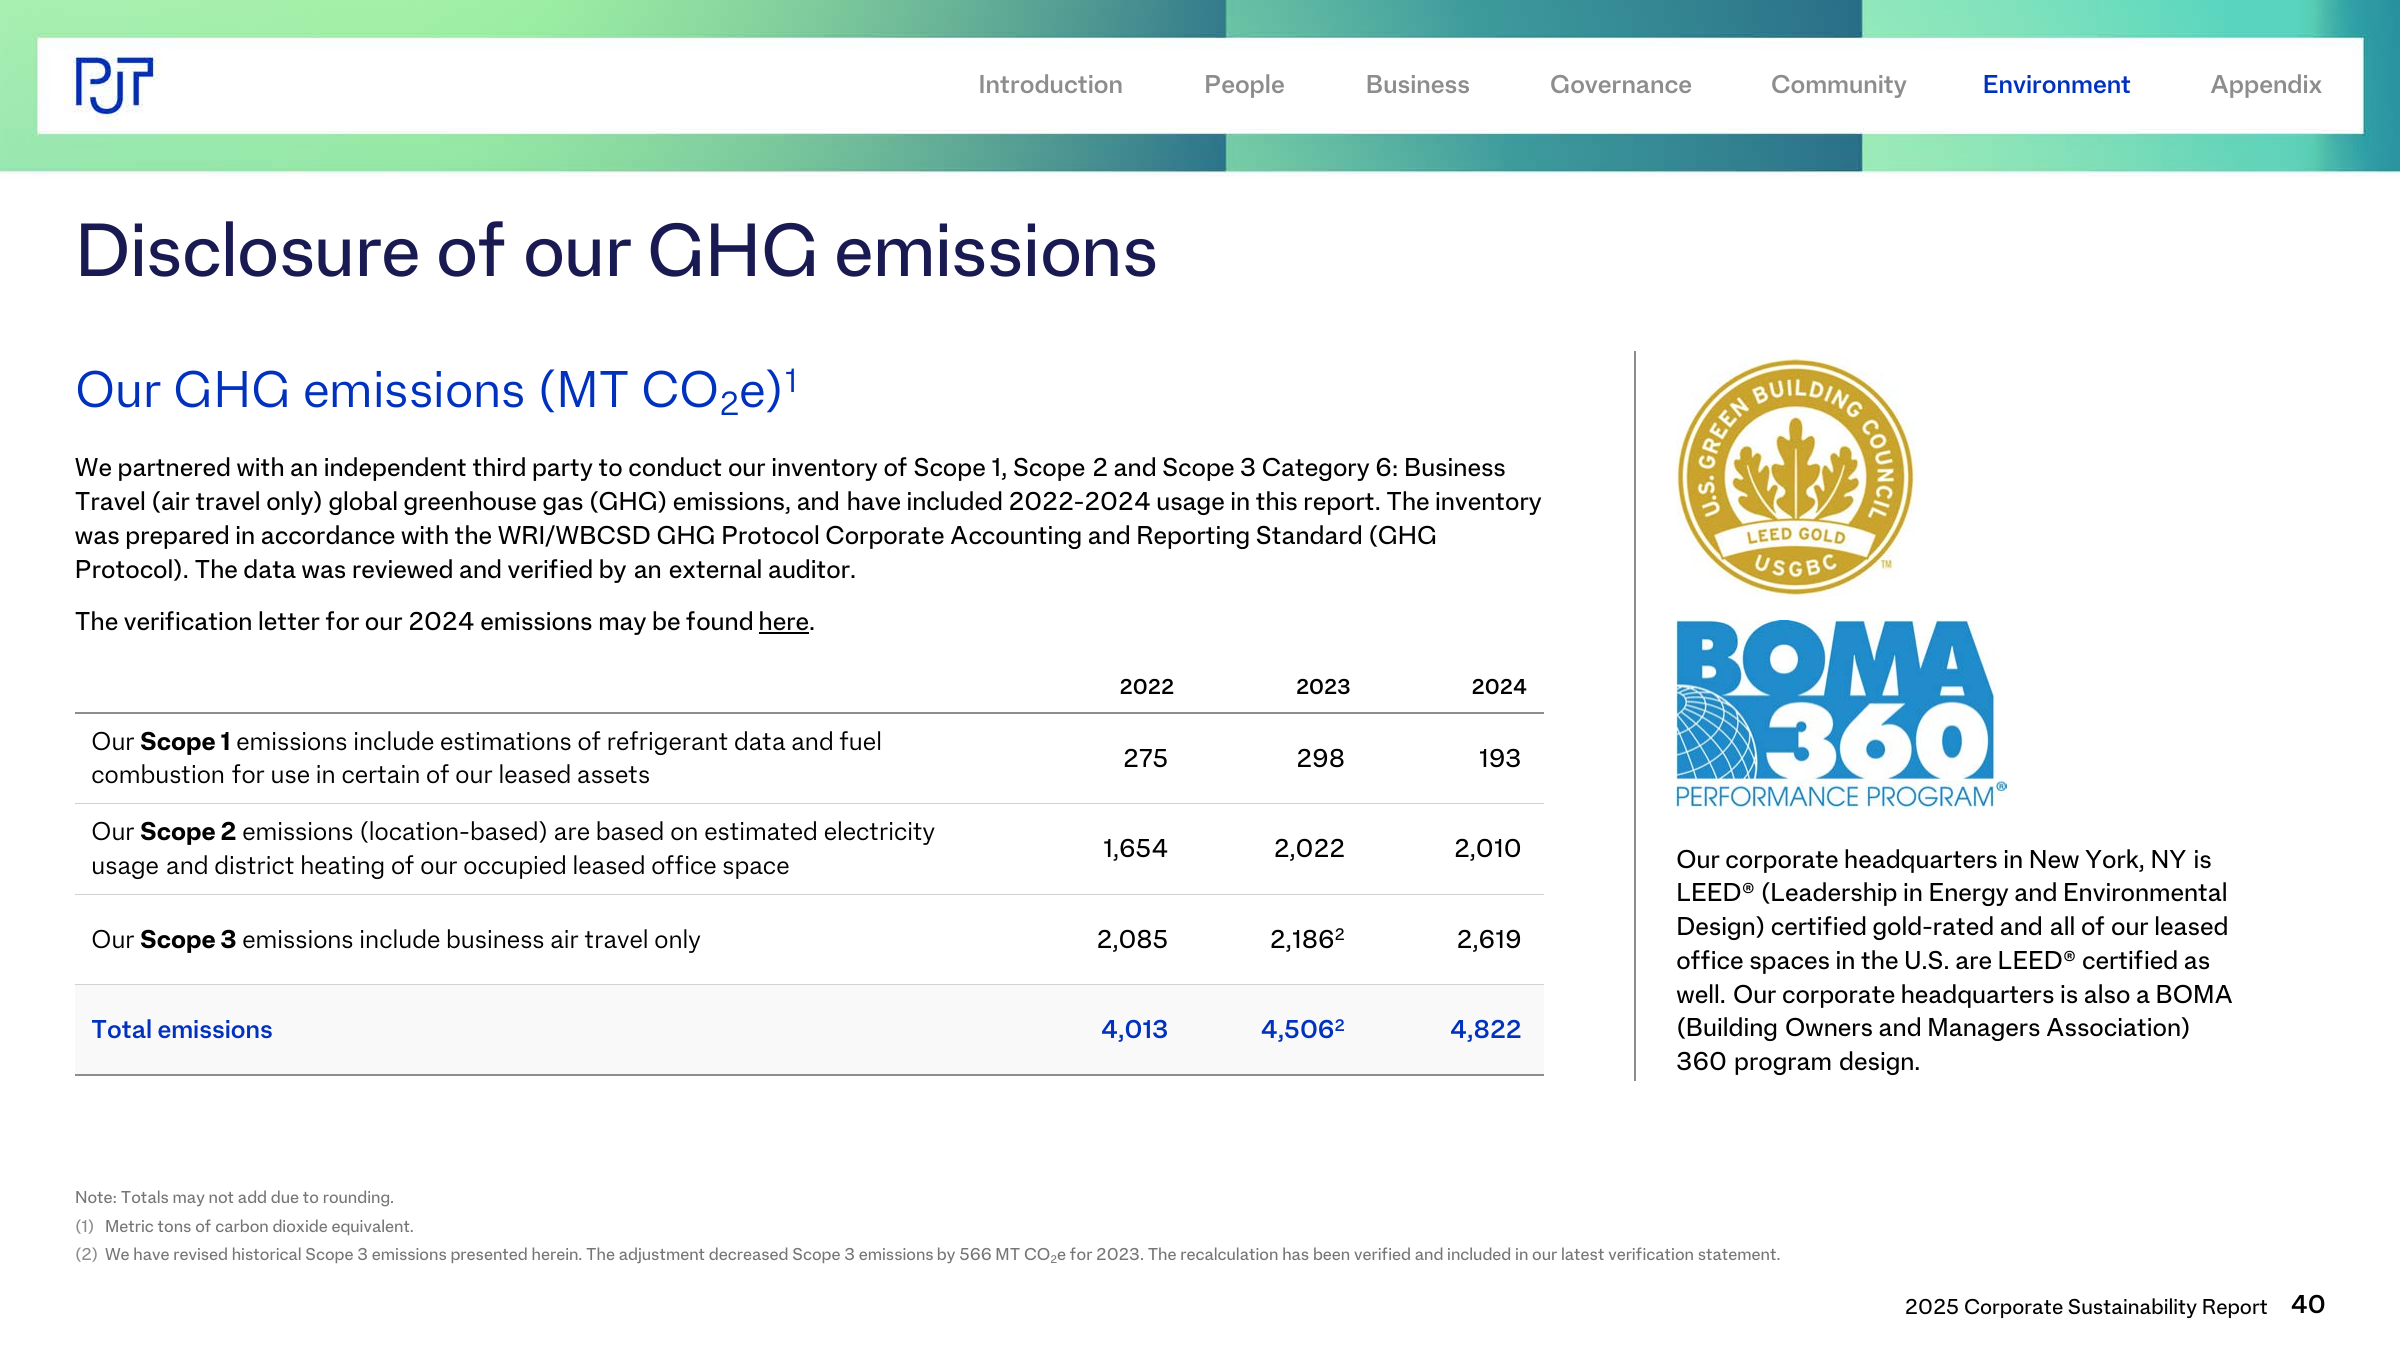Click the LEED Gold USGBC badge

point(1795,477)
